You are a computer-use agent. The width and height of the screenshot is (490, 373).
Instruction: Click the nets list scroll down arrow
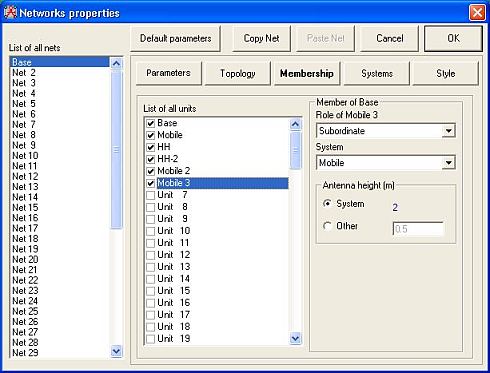(116, 351)
